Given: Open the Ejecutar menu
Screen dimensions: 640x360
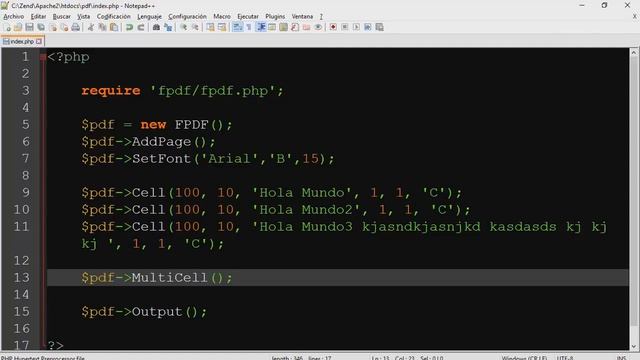Looking at the screenshot, I should (x=248, y=16).
